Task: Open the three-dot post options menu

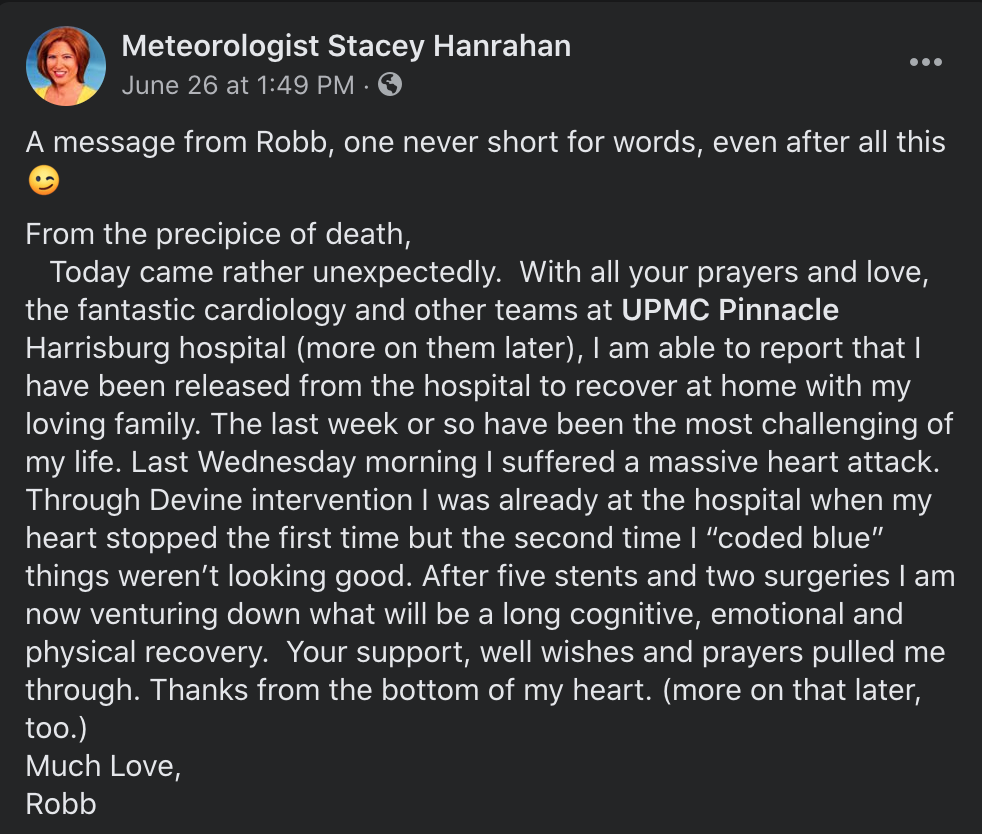Action: [926, 62]
